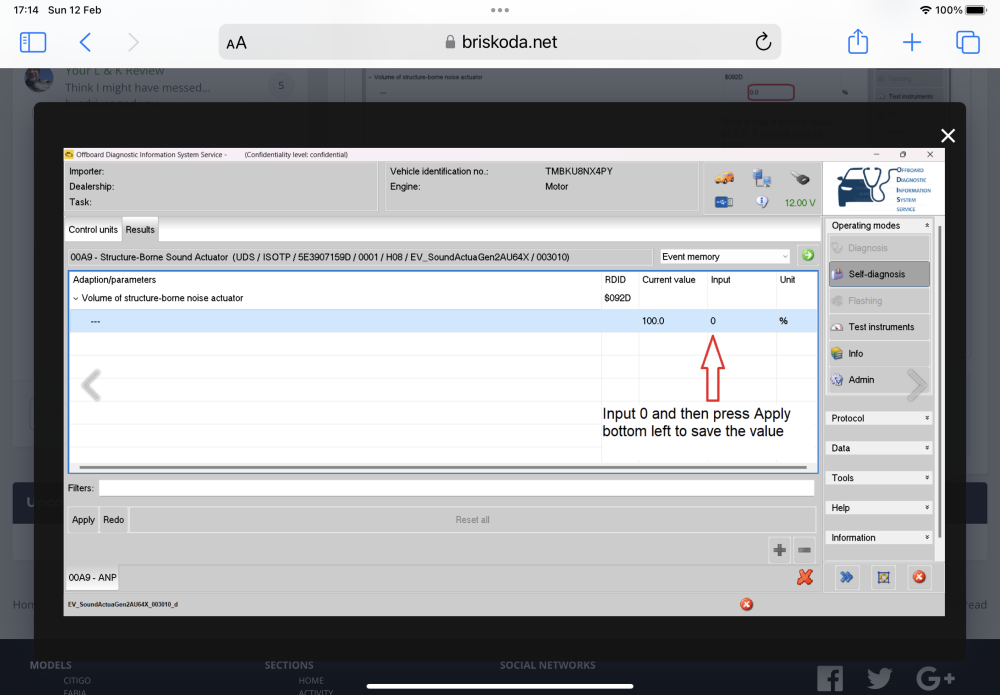
Task: Click the Filters text field
Action: coord(457,488)
